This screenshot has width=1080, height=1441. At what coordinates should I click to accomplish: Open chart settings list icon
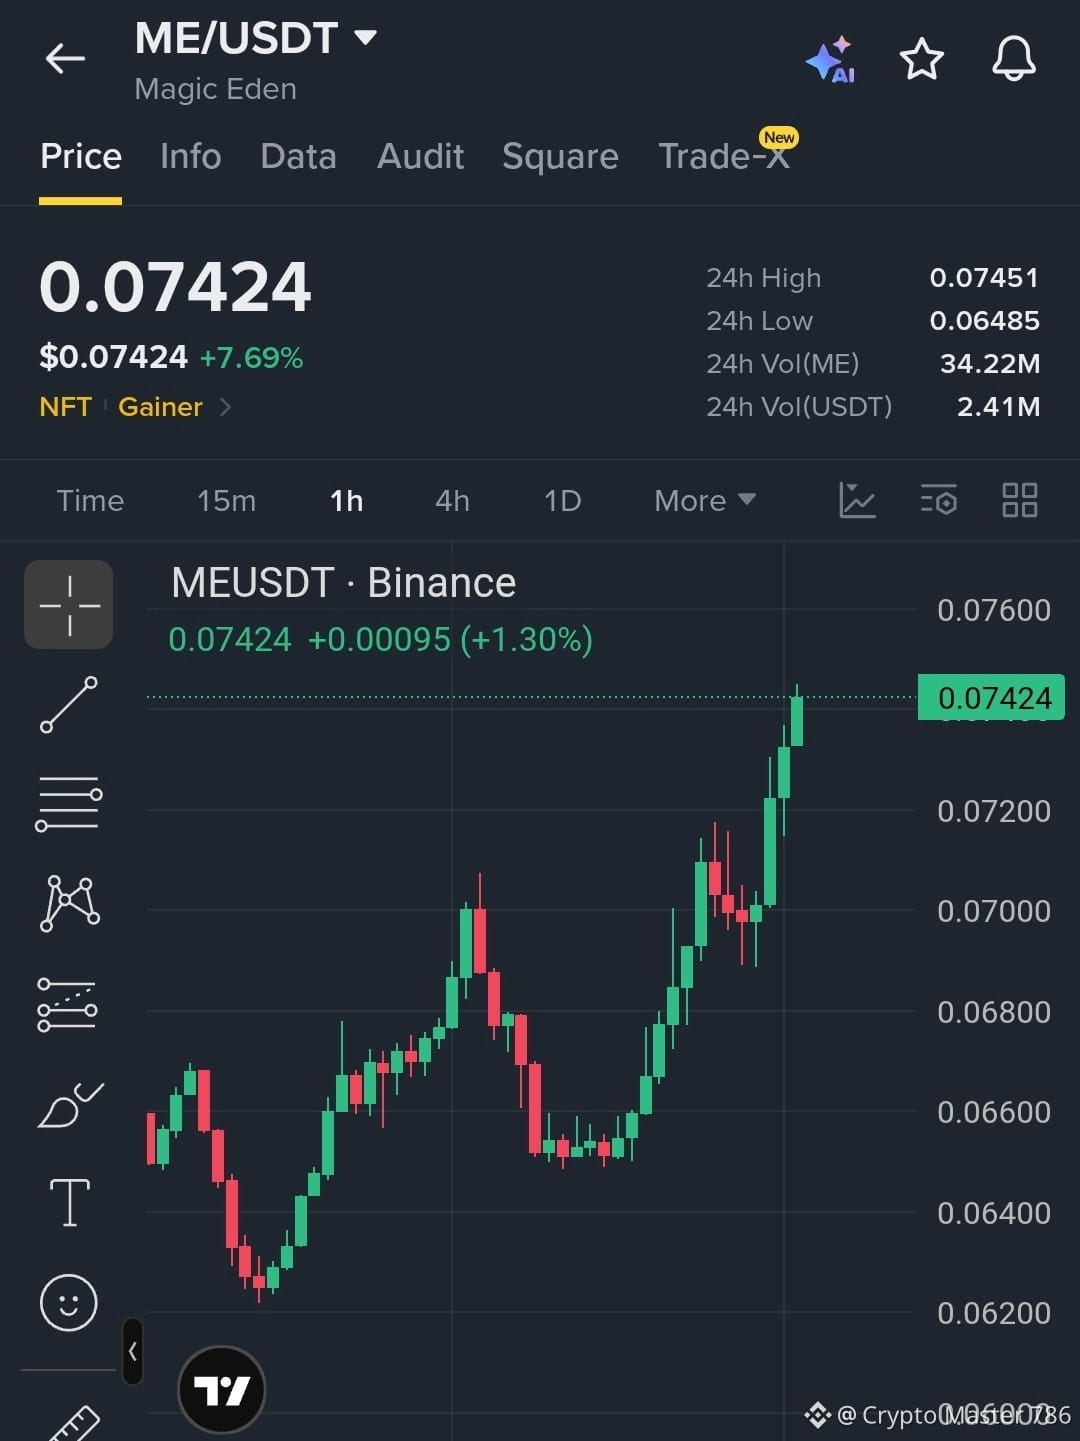coord(939,500)
